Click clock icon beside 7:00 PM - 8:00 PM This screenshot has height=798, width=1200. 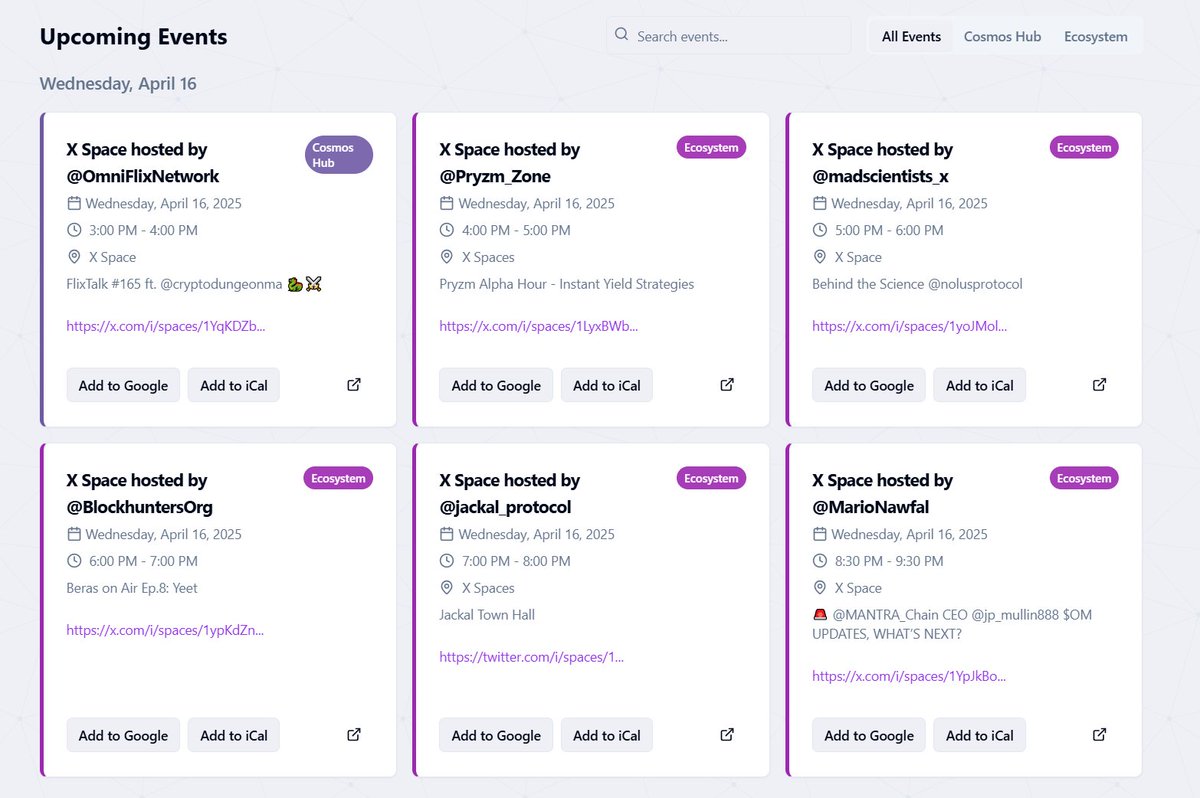pyautogui.click(x=447, y=561)
